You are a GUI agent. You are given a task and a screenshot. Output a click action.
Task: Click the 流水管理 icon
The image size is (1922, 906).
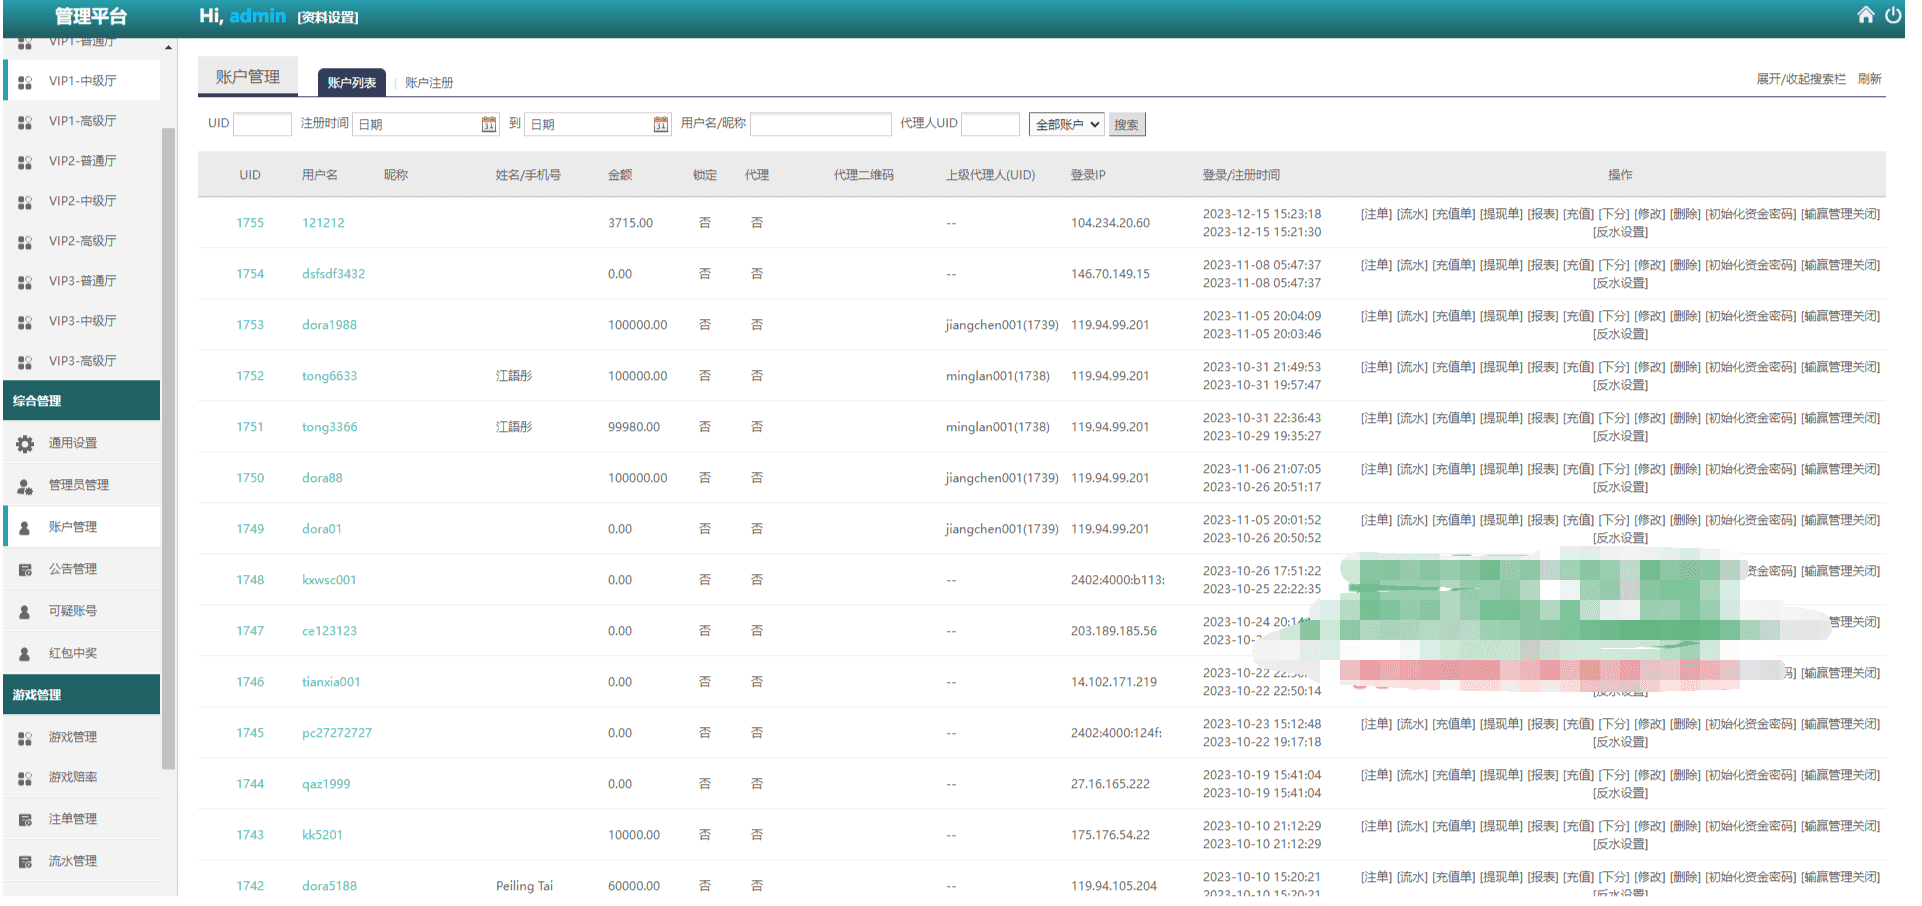click(x=25, y=861)
